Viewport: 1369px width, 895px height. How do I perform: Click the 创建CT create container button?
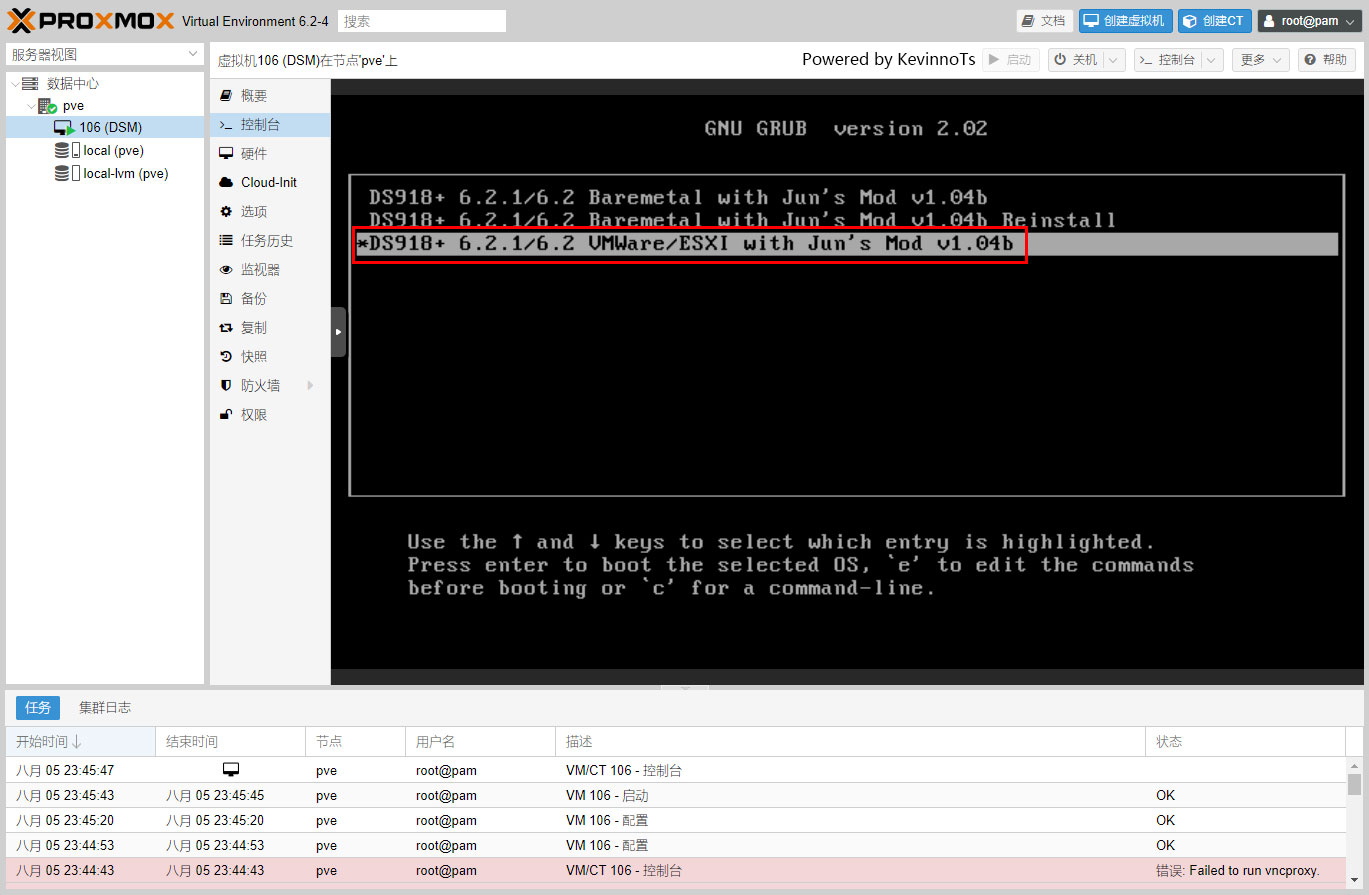1214,21
